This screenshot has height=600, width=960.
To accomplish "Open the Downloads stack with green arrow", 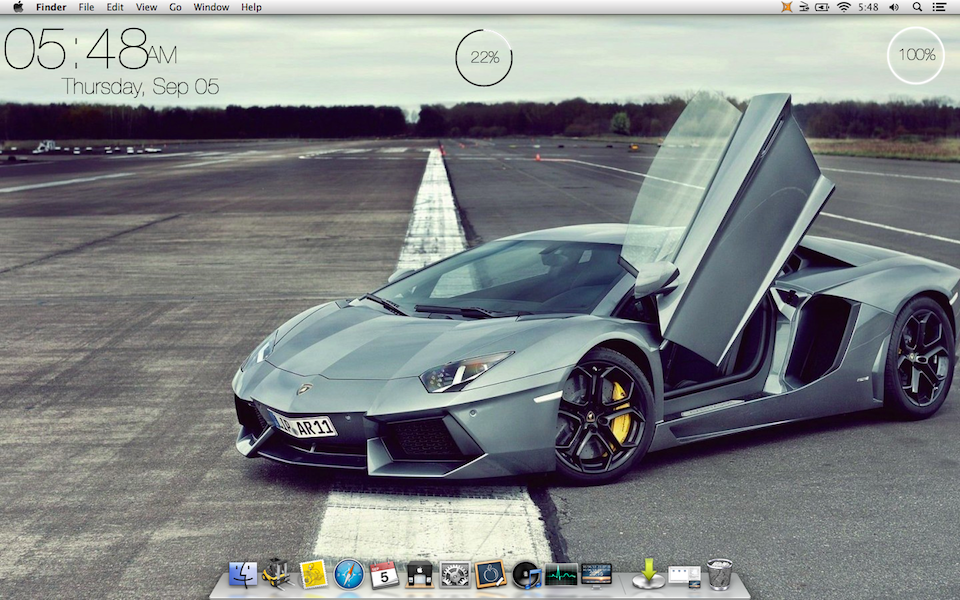I will click(649, 574).
